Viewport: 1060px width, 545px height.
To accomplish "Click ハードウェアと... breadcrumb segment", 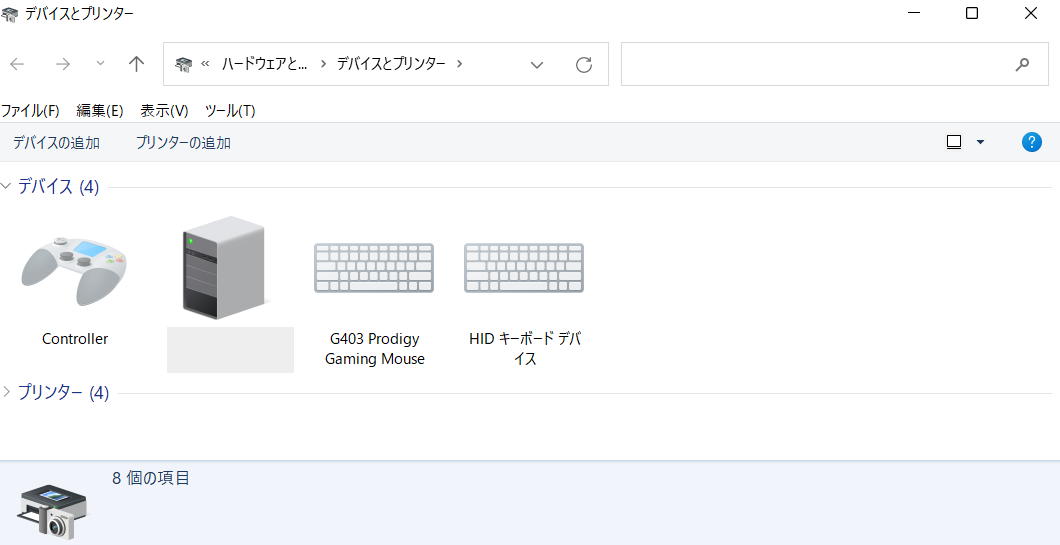I will [264, 64].
